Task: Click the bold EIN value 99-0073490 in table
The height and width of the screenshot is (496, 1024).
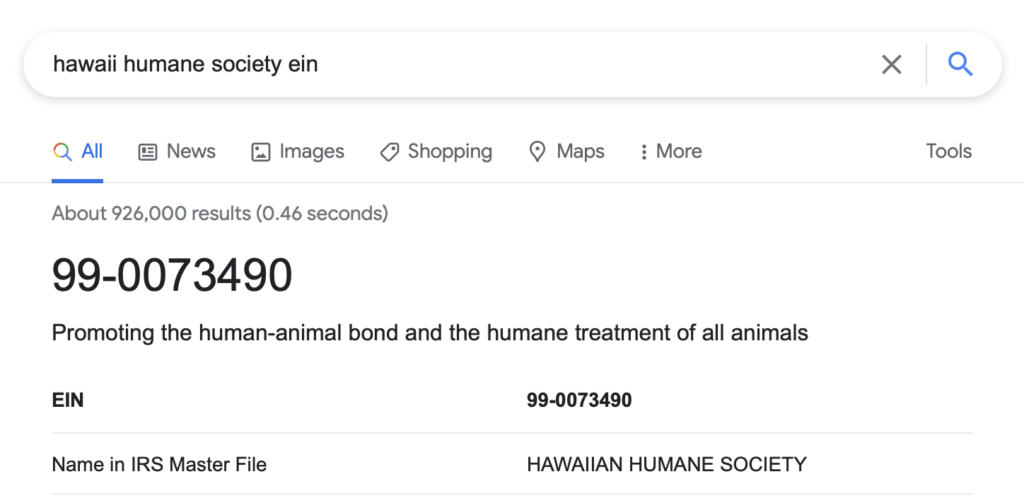Action: point(579,400)
